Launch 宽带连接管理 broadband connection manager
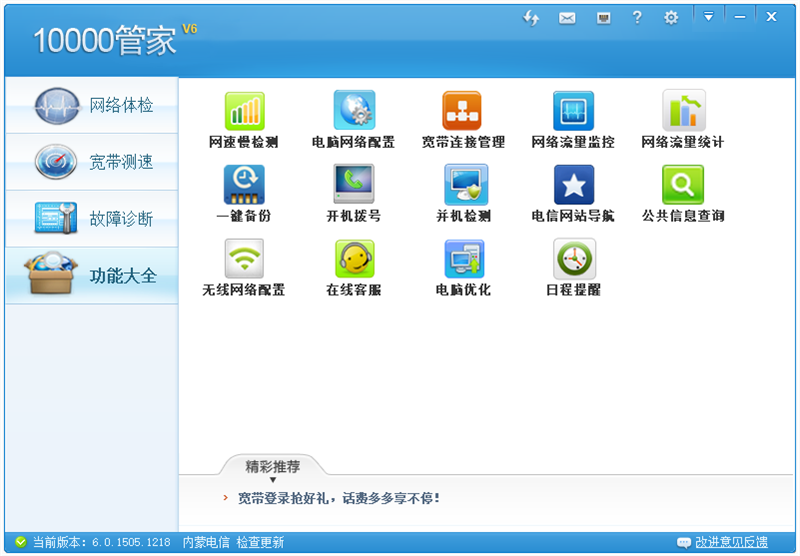Viewport: 800px width, 556px height. click(x=463, y=120)
